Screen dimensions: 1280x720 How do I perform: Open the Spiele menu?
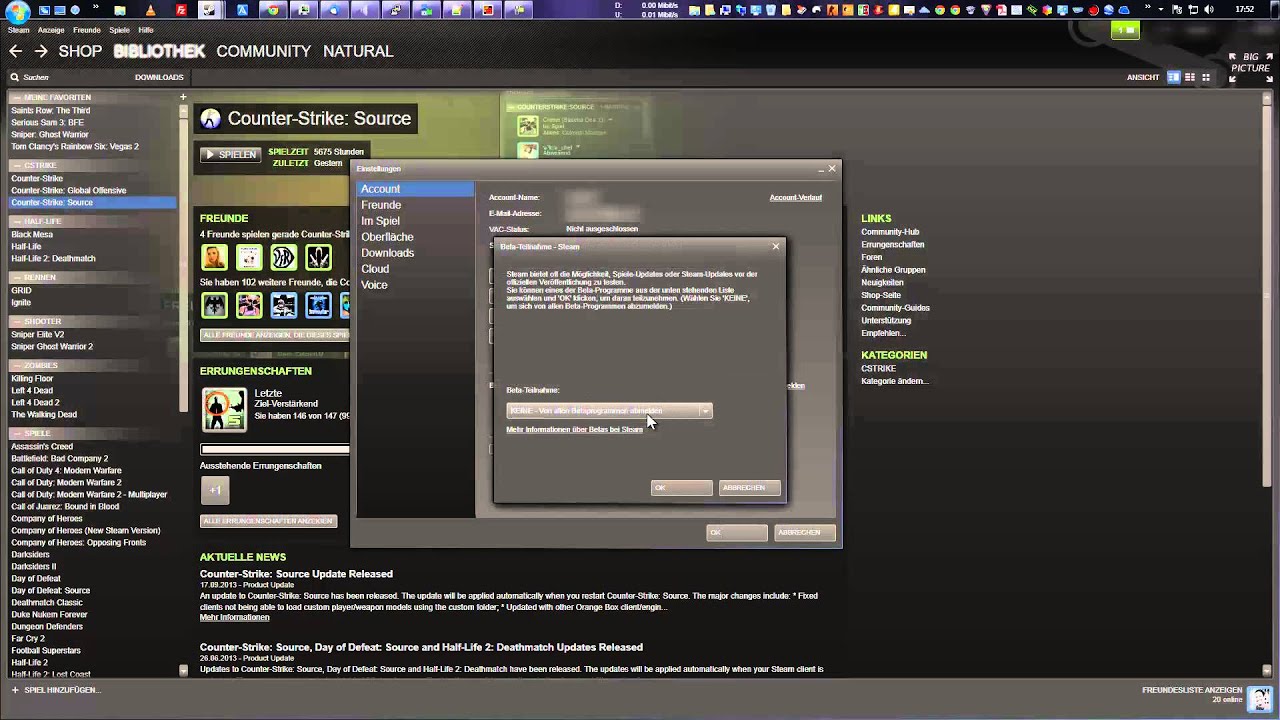[119, 30]
